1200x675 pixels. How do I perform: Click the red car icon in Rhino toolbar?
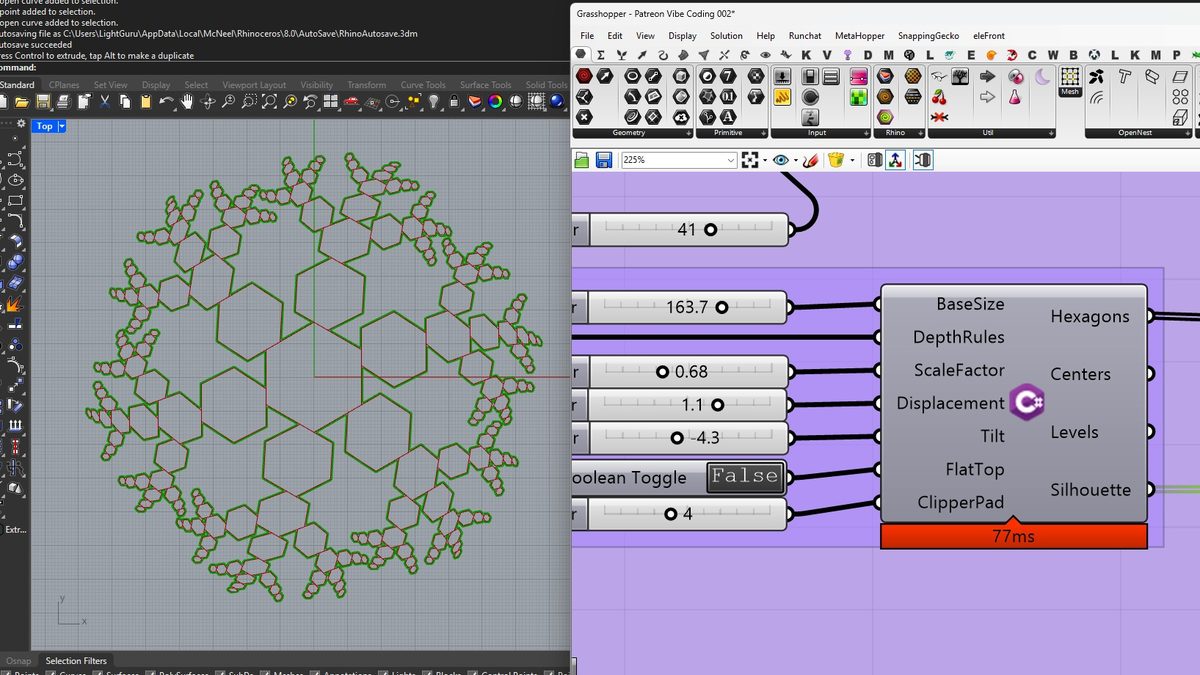pyautogui.click(x=351, y=101)
